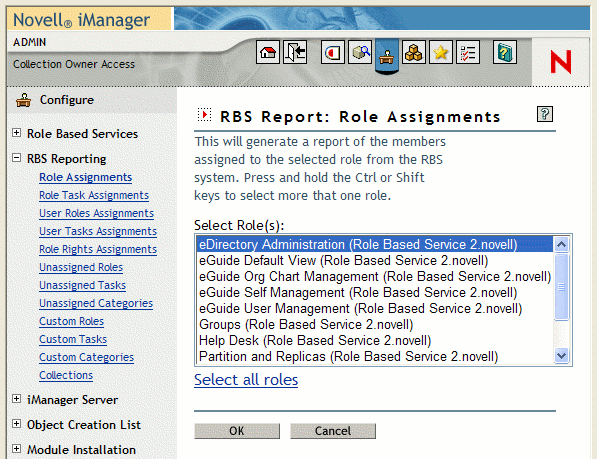597x459 pixels.
Task: Open the View Objects magnifier icon
Action: pyautogui.click(x=360, y=52)
